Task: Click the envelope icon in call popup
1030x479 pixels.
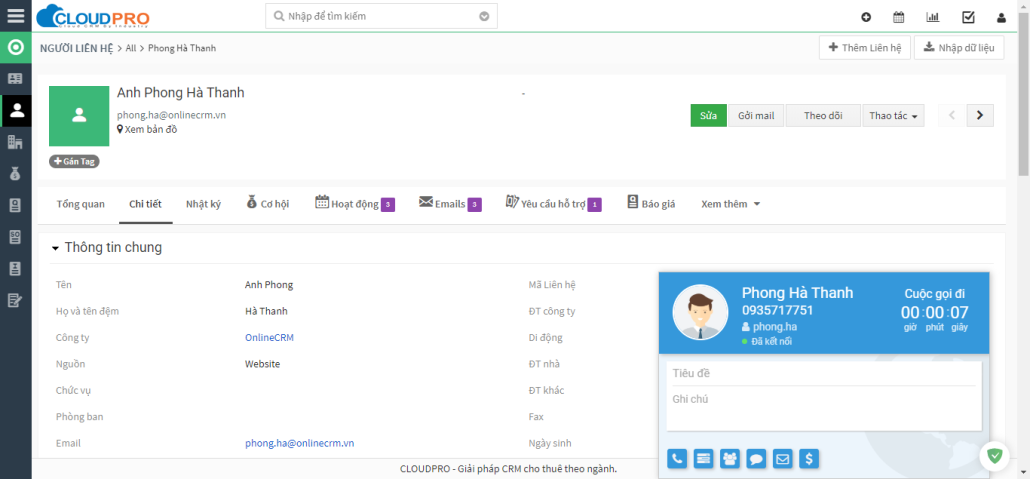Action: [783, 459]
